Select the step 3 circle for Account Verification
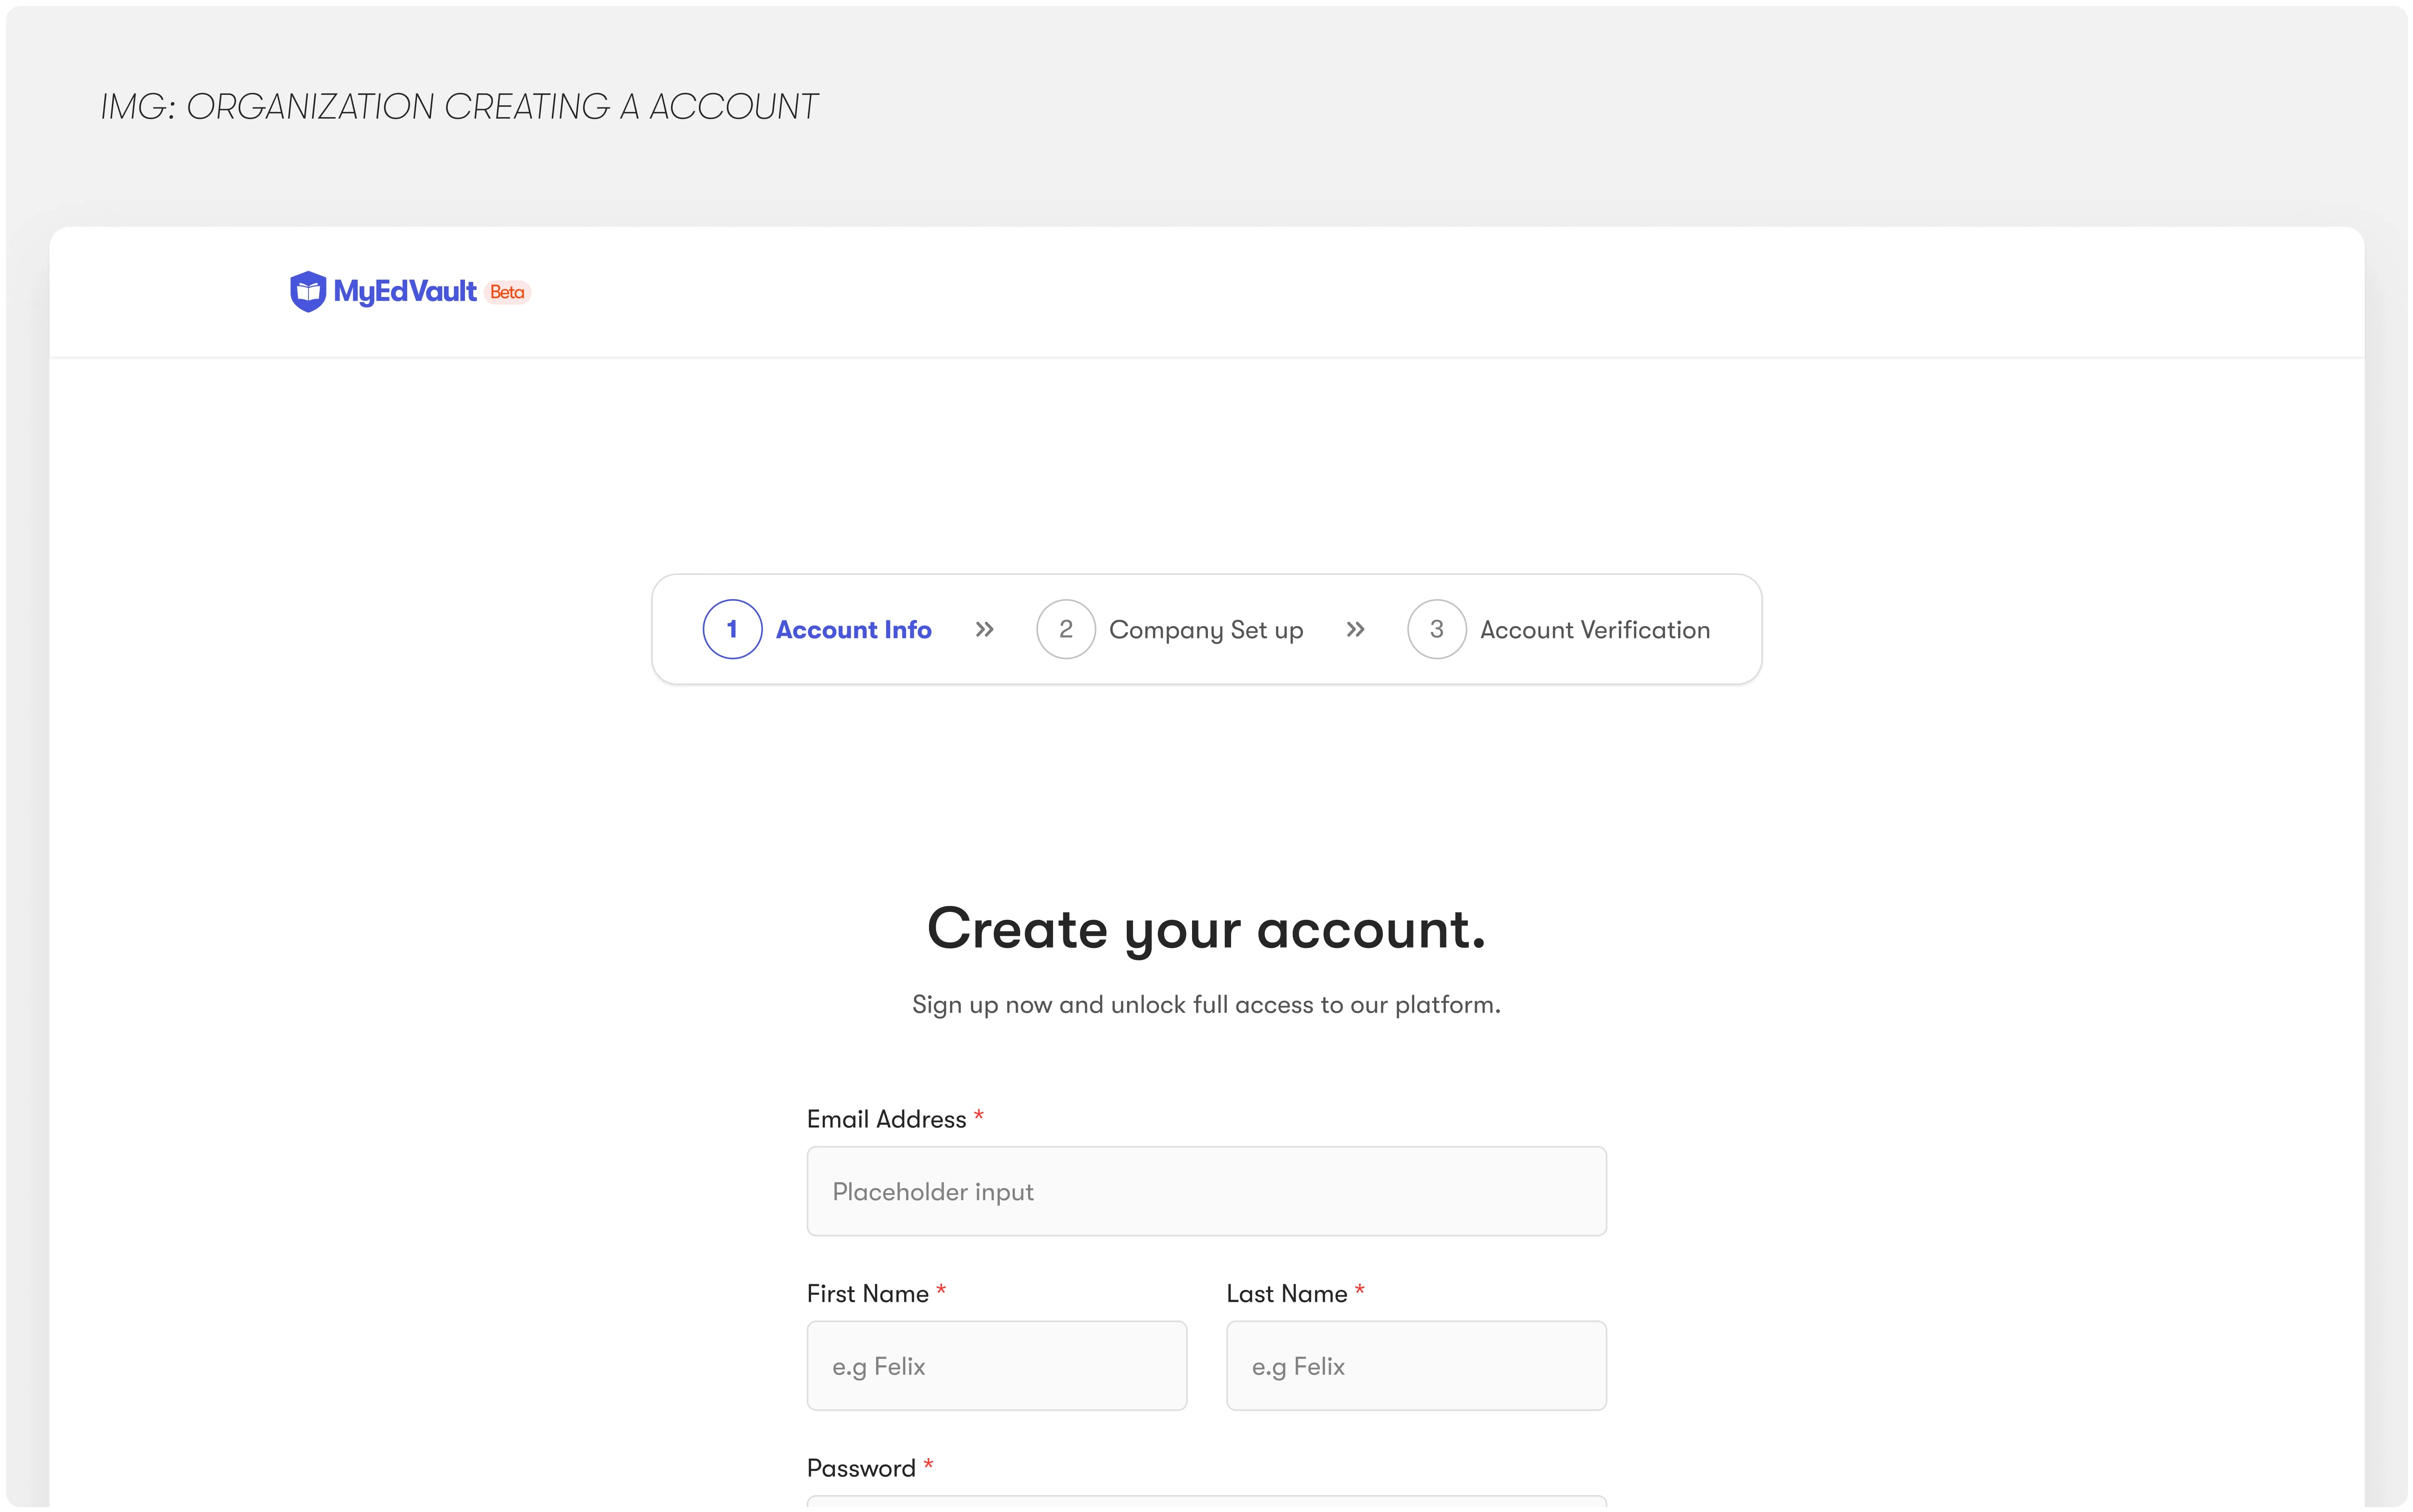This screenshot has width=2413, height=1512. (x=1437, y=629)
